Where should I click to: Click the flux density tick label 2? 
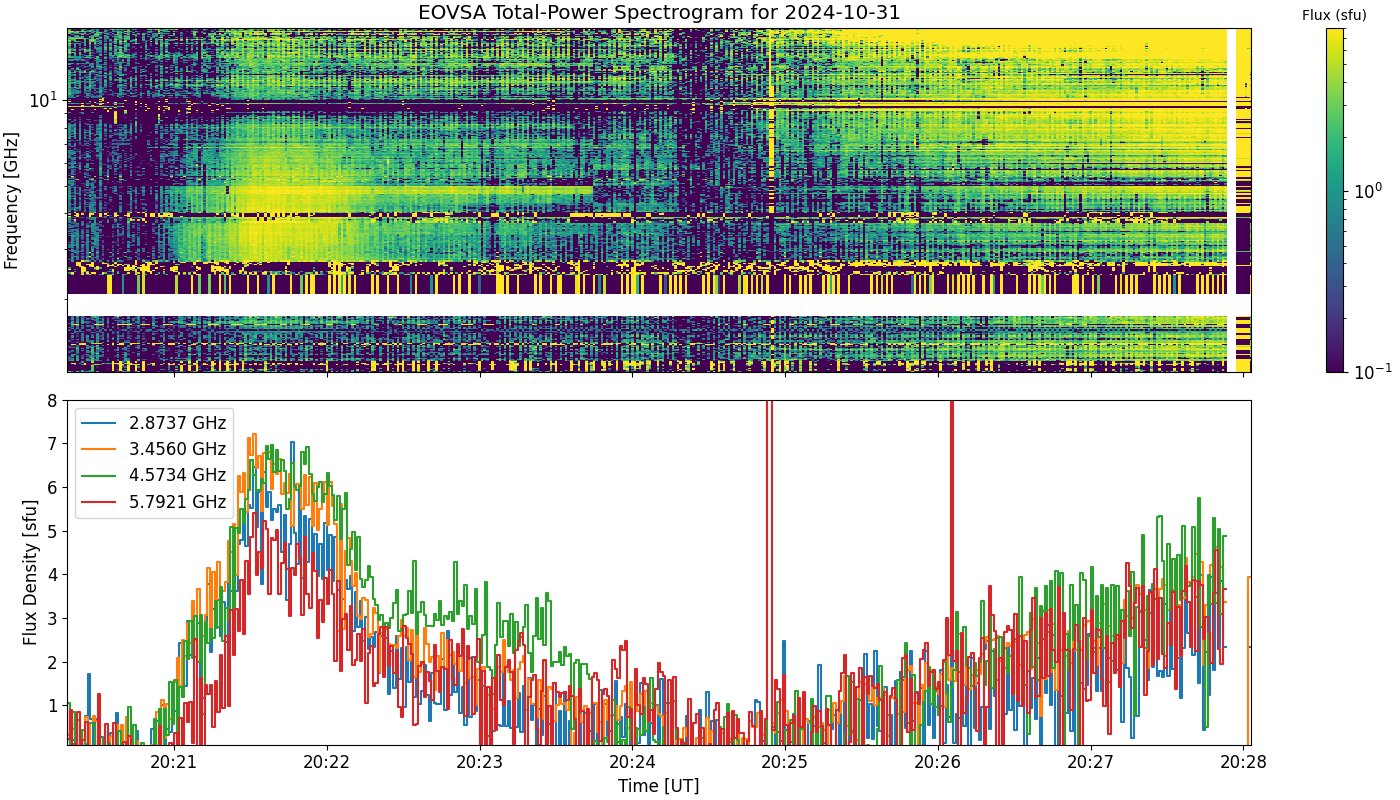coord(55,662)
